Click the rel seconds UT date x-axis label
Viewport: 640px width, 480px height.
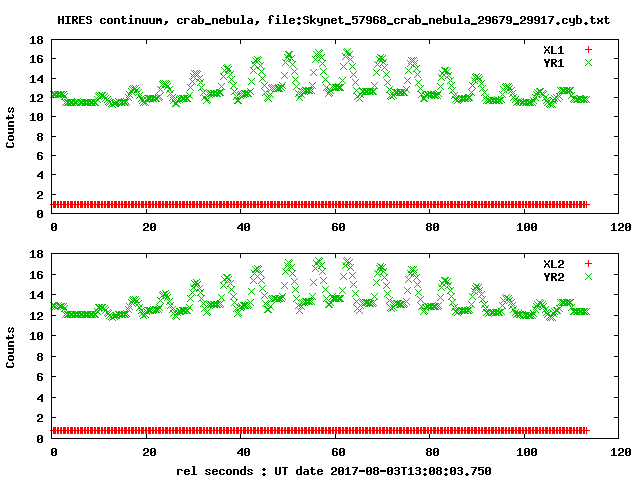pyautogui.click(x=333, y=471)
